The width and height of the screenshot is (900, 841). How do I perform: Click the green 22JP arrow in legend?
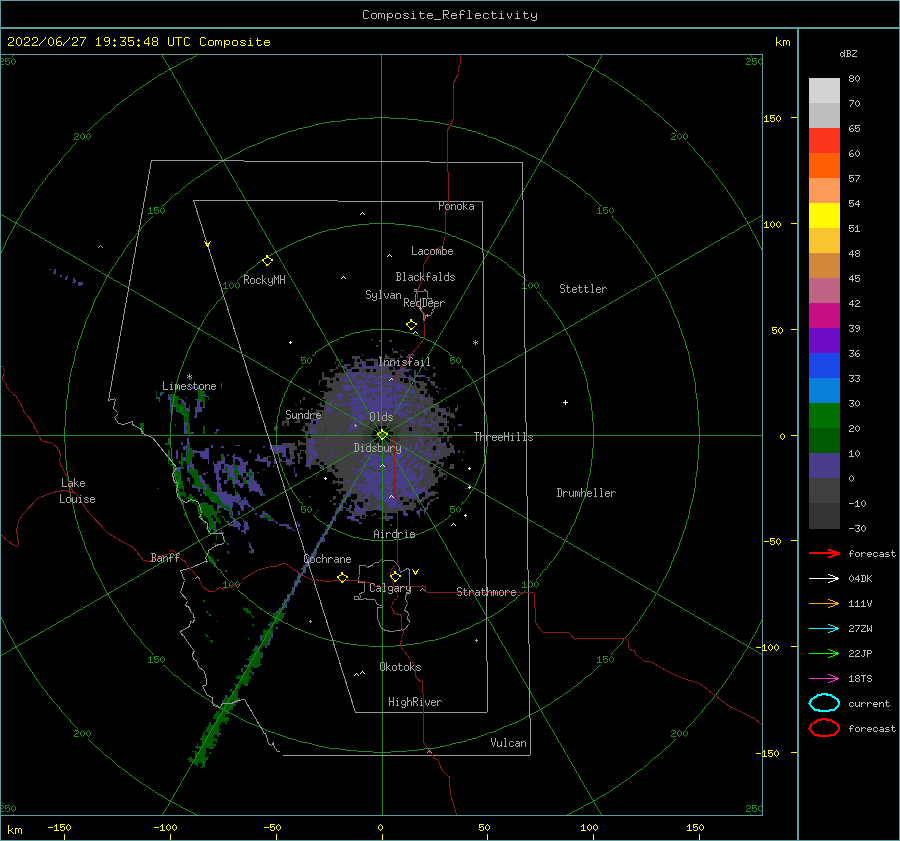(824, 653)
